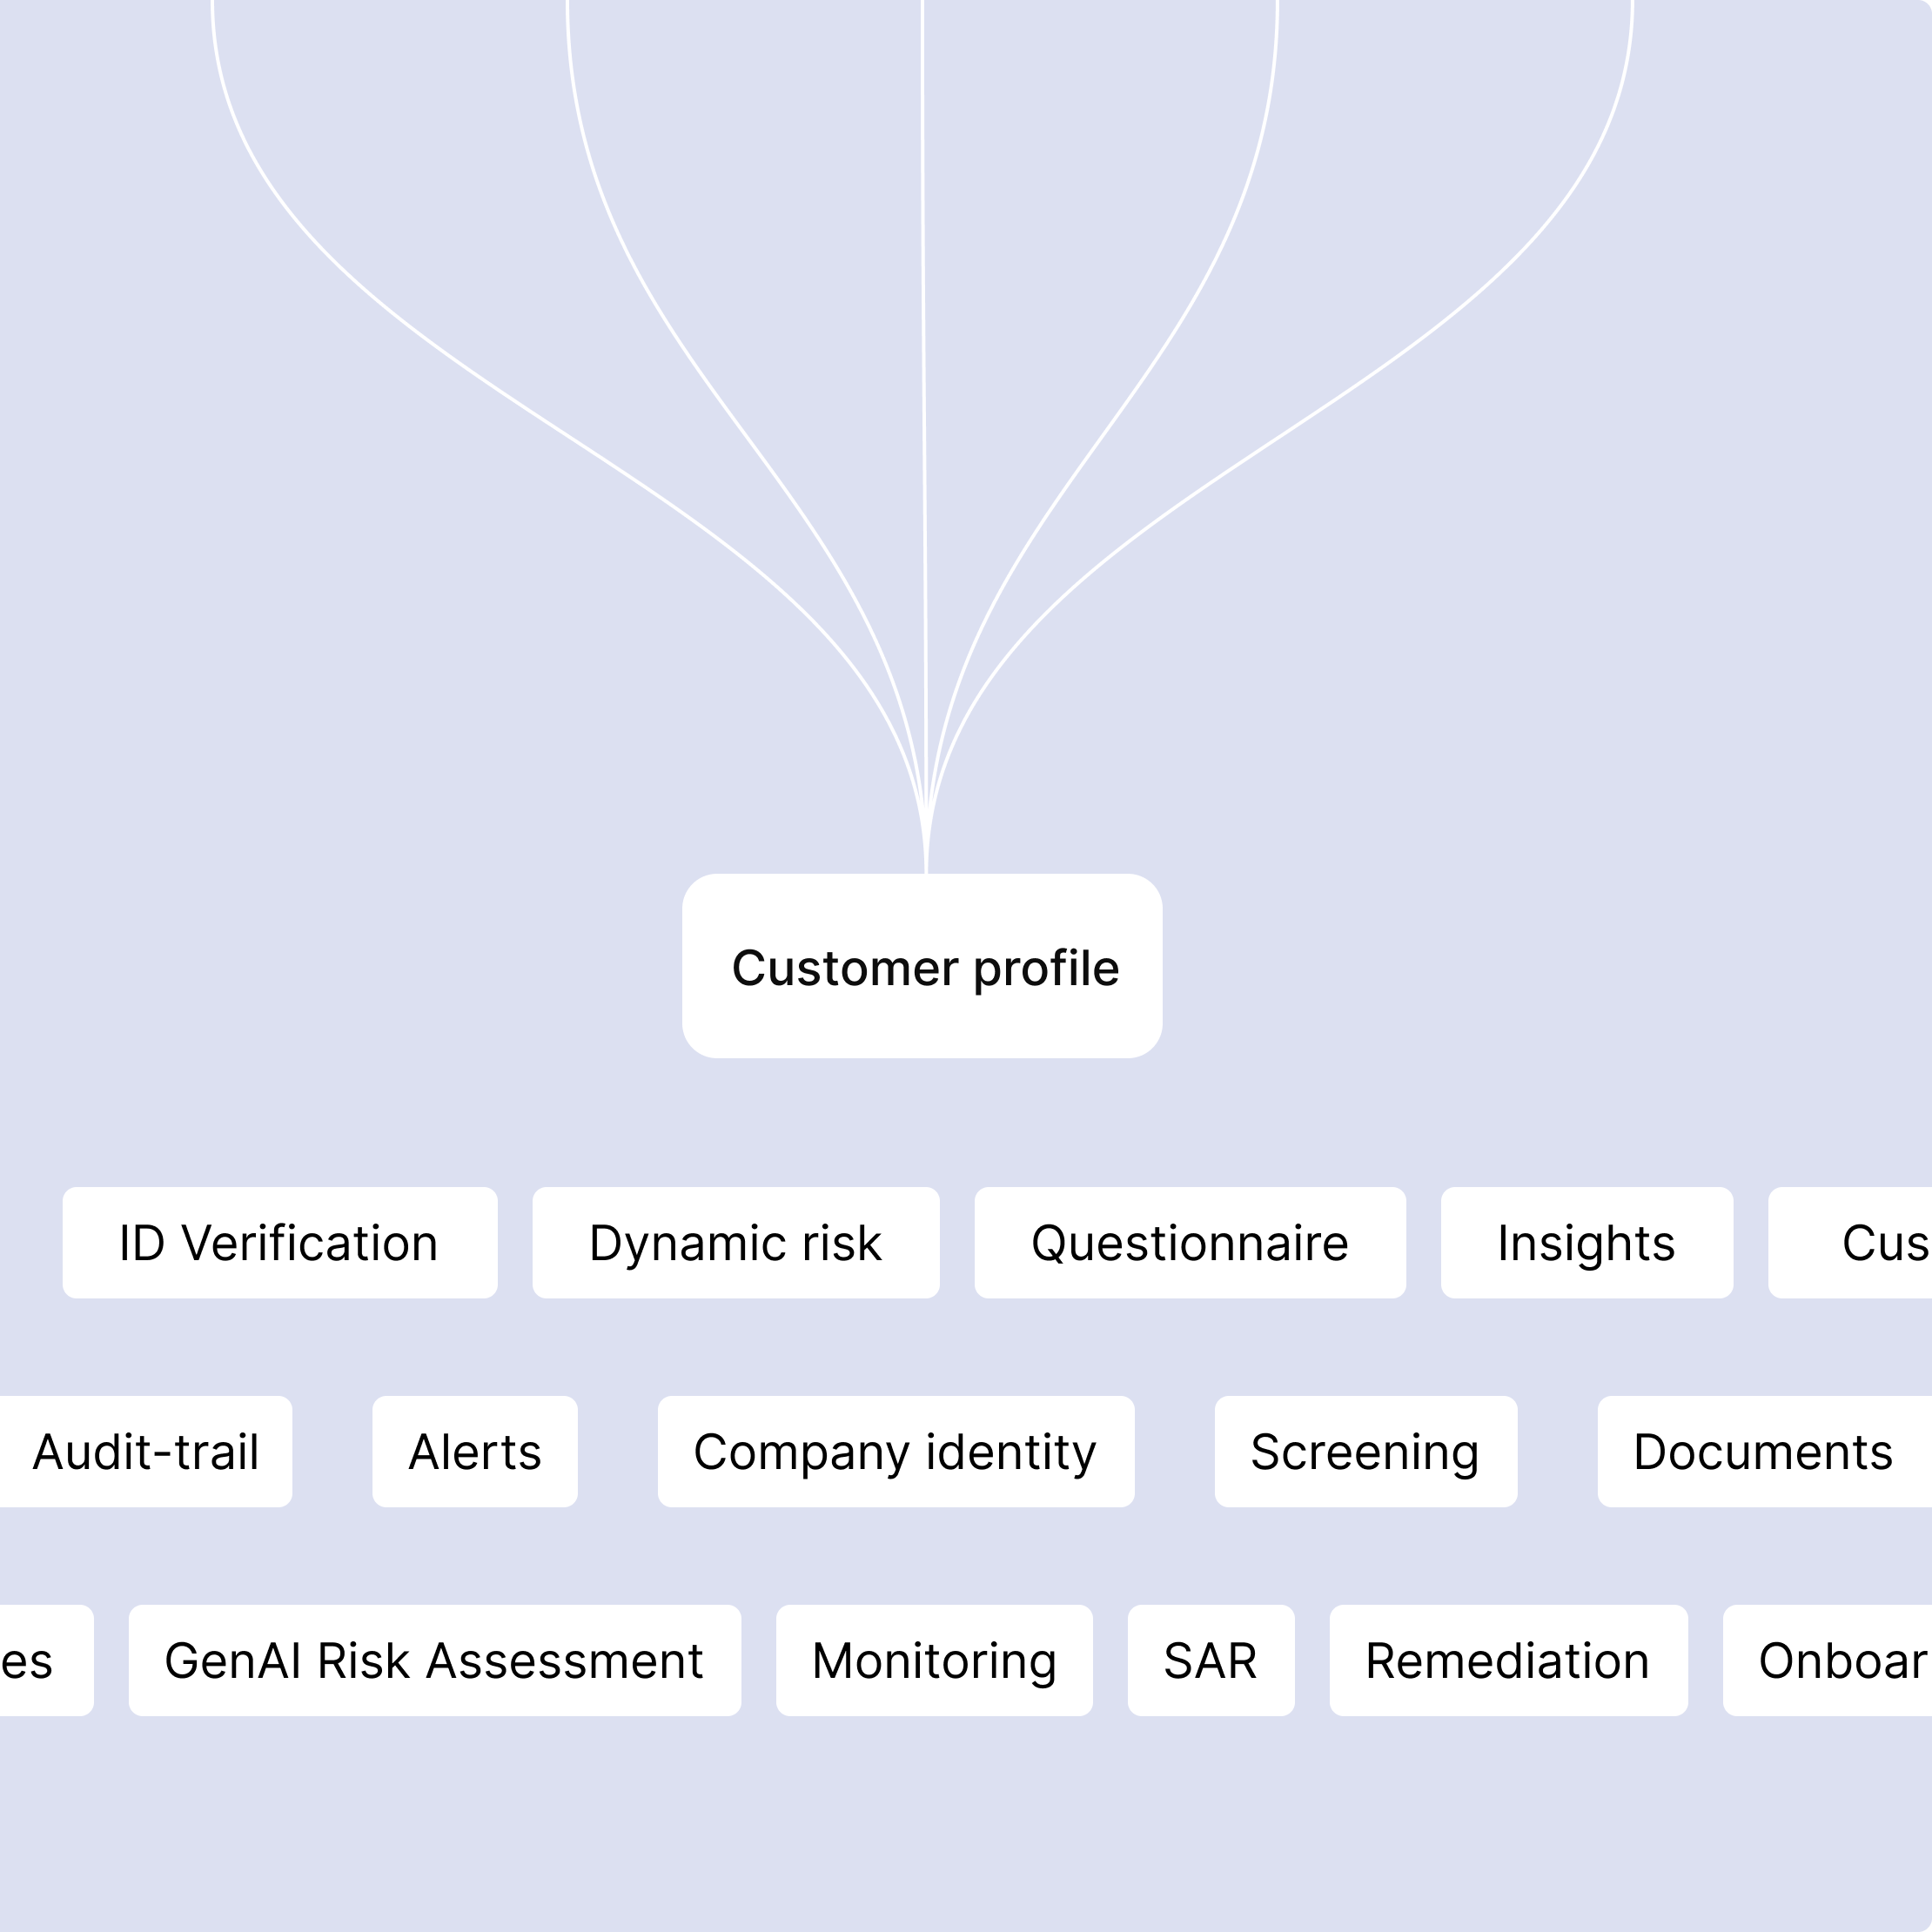The width and height of the screenshot is (1932, 1932).
Task: Open the Dynamic risk tag
Action: 736,1243
